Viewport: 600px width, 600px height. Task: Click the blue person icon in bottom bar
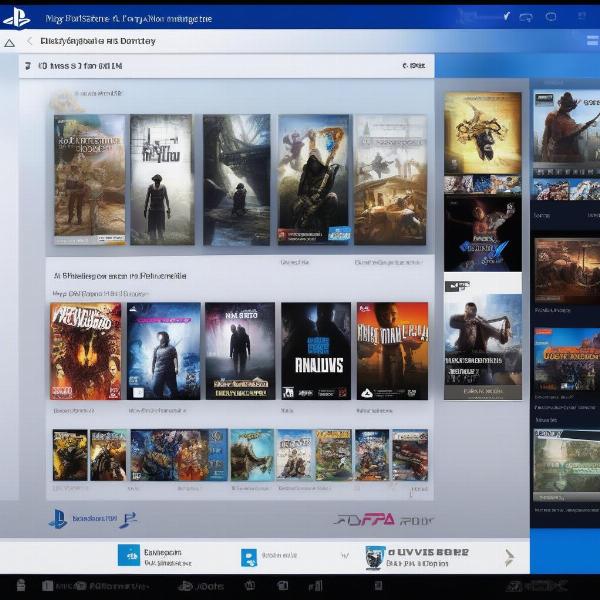click(x=249, y=558)
